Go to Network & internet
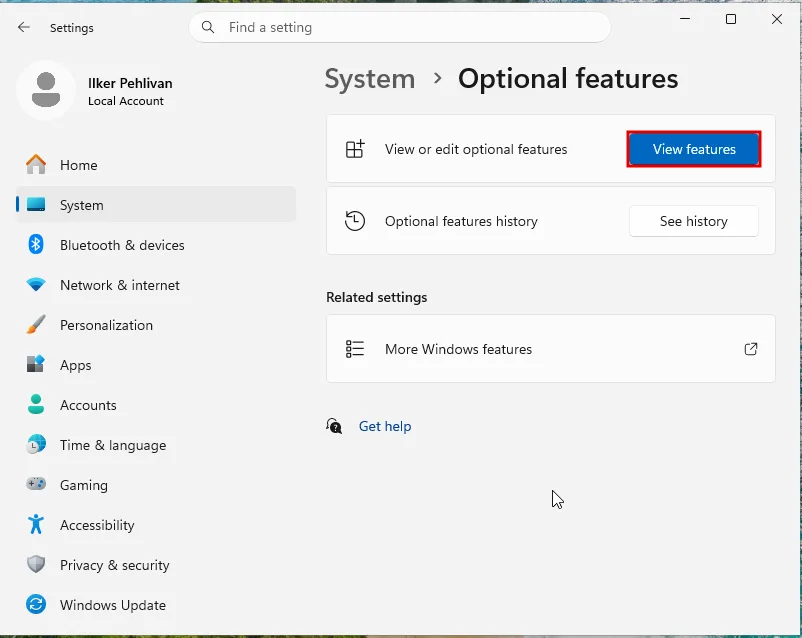Viewport: 802px width, 638px height. [156, 284]
